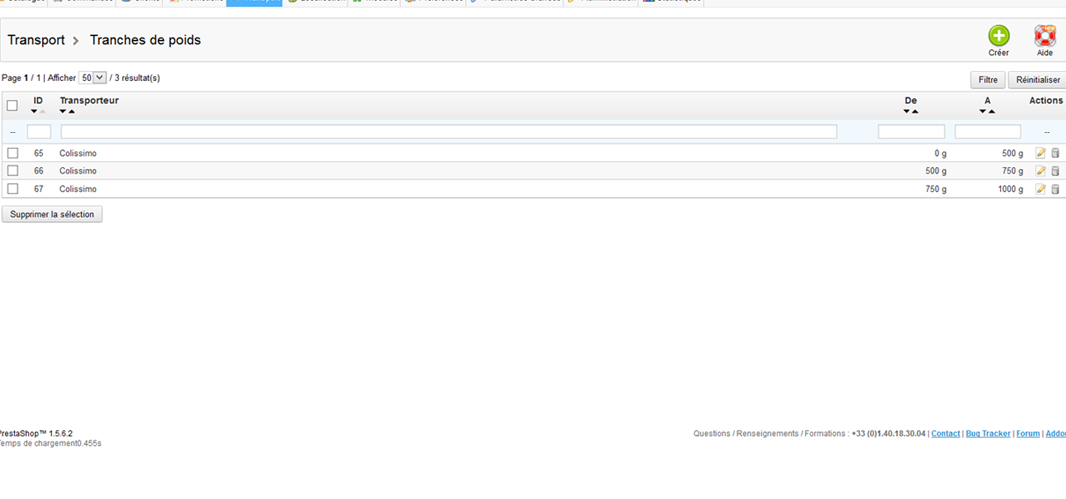Focus the De filter input field
Screen dimensions: 1066x499
(x=912, y=132)
